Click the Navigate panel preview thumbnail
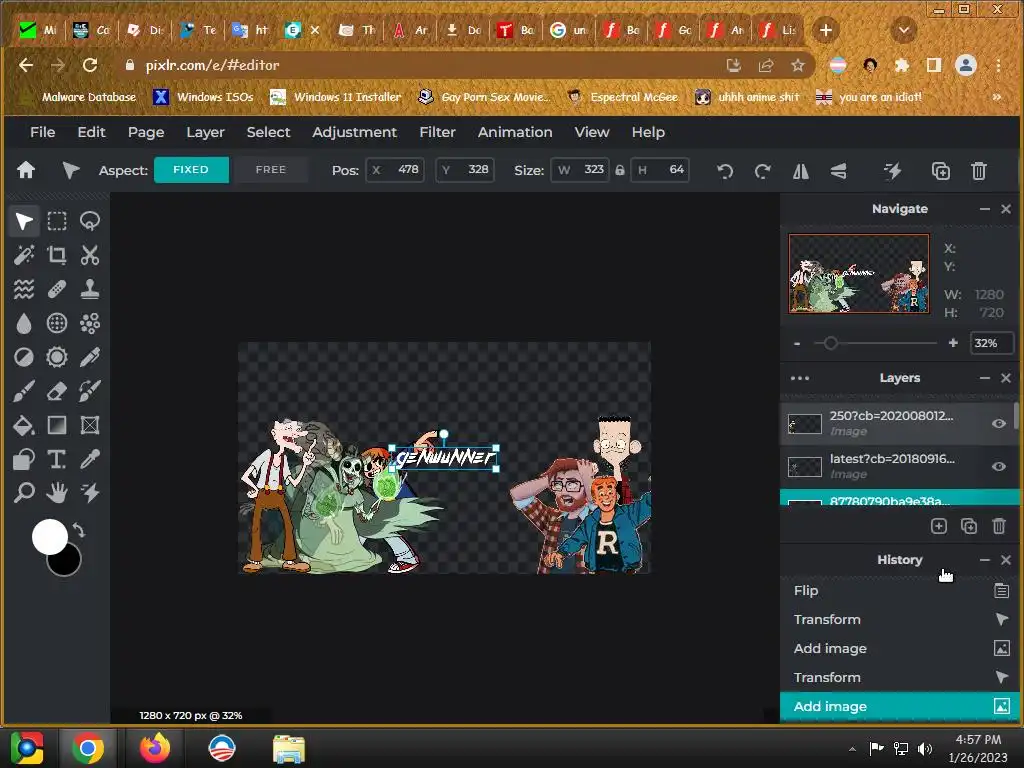This screenshot has width=1024, height=768. 859,274
